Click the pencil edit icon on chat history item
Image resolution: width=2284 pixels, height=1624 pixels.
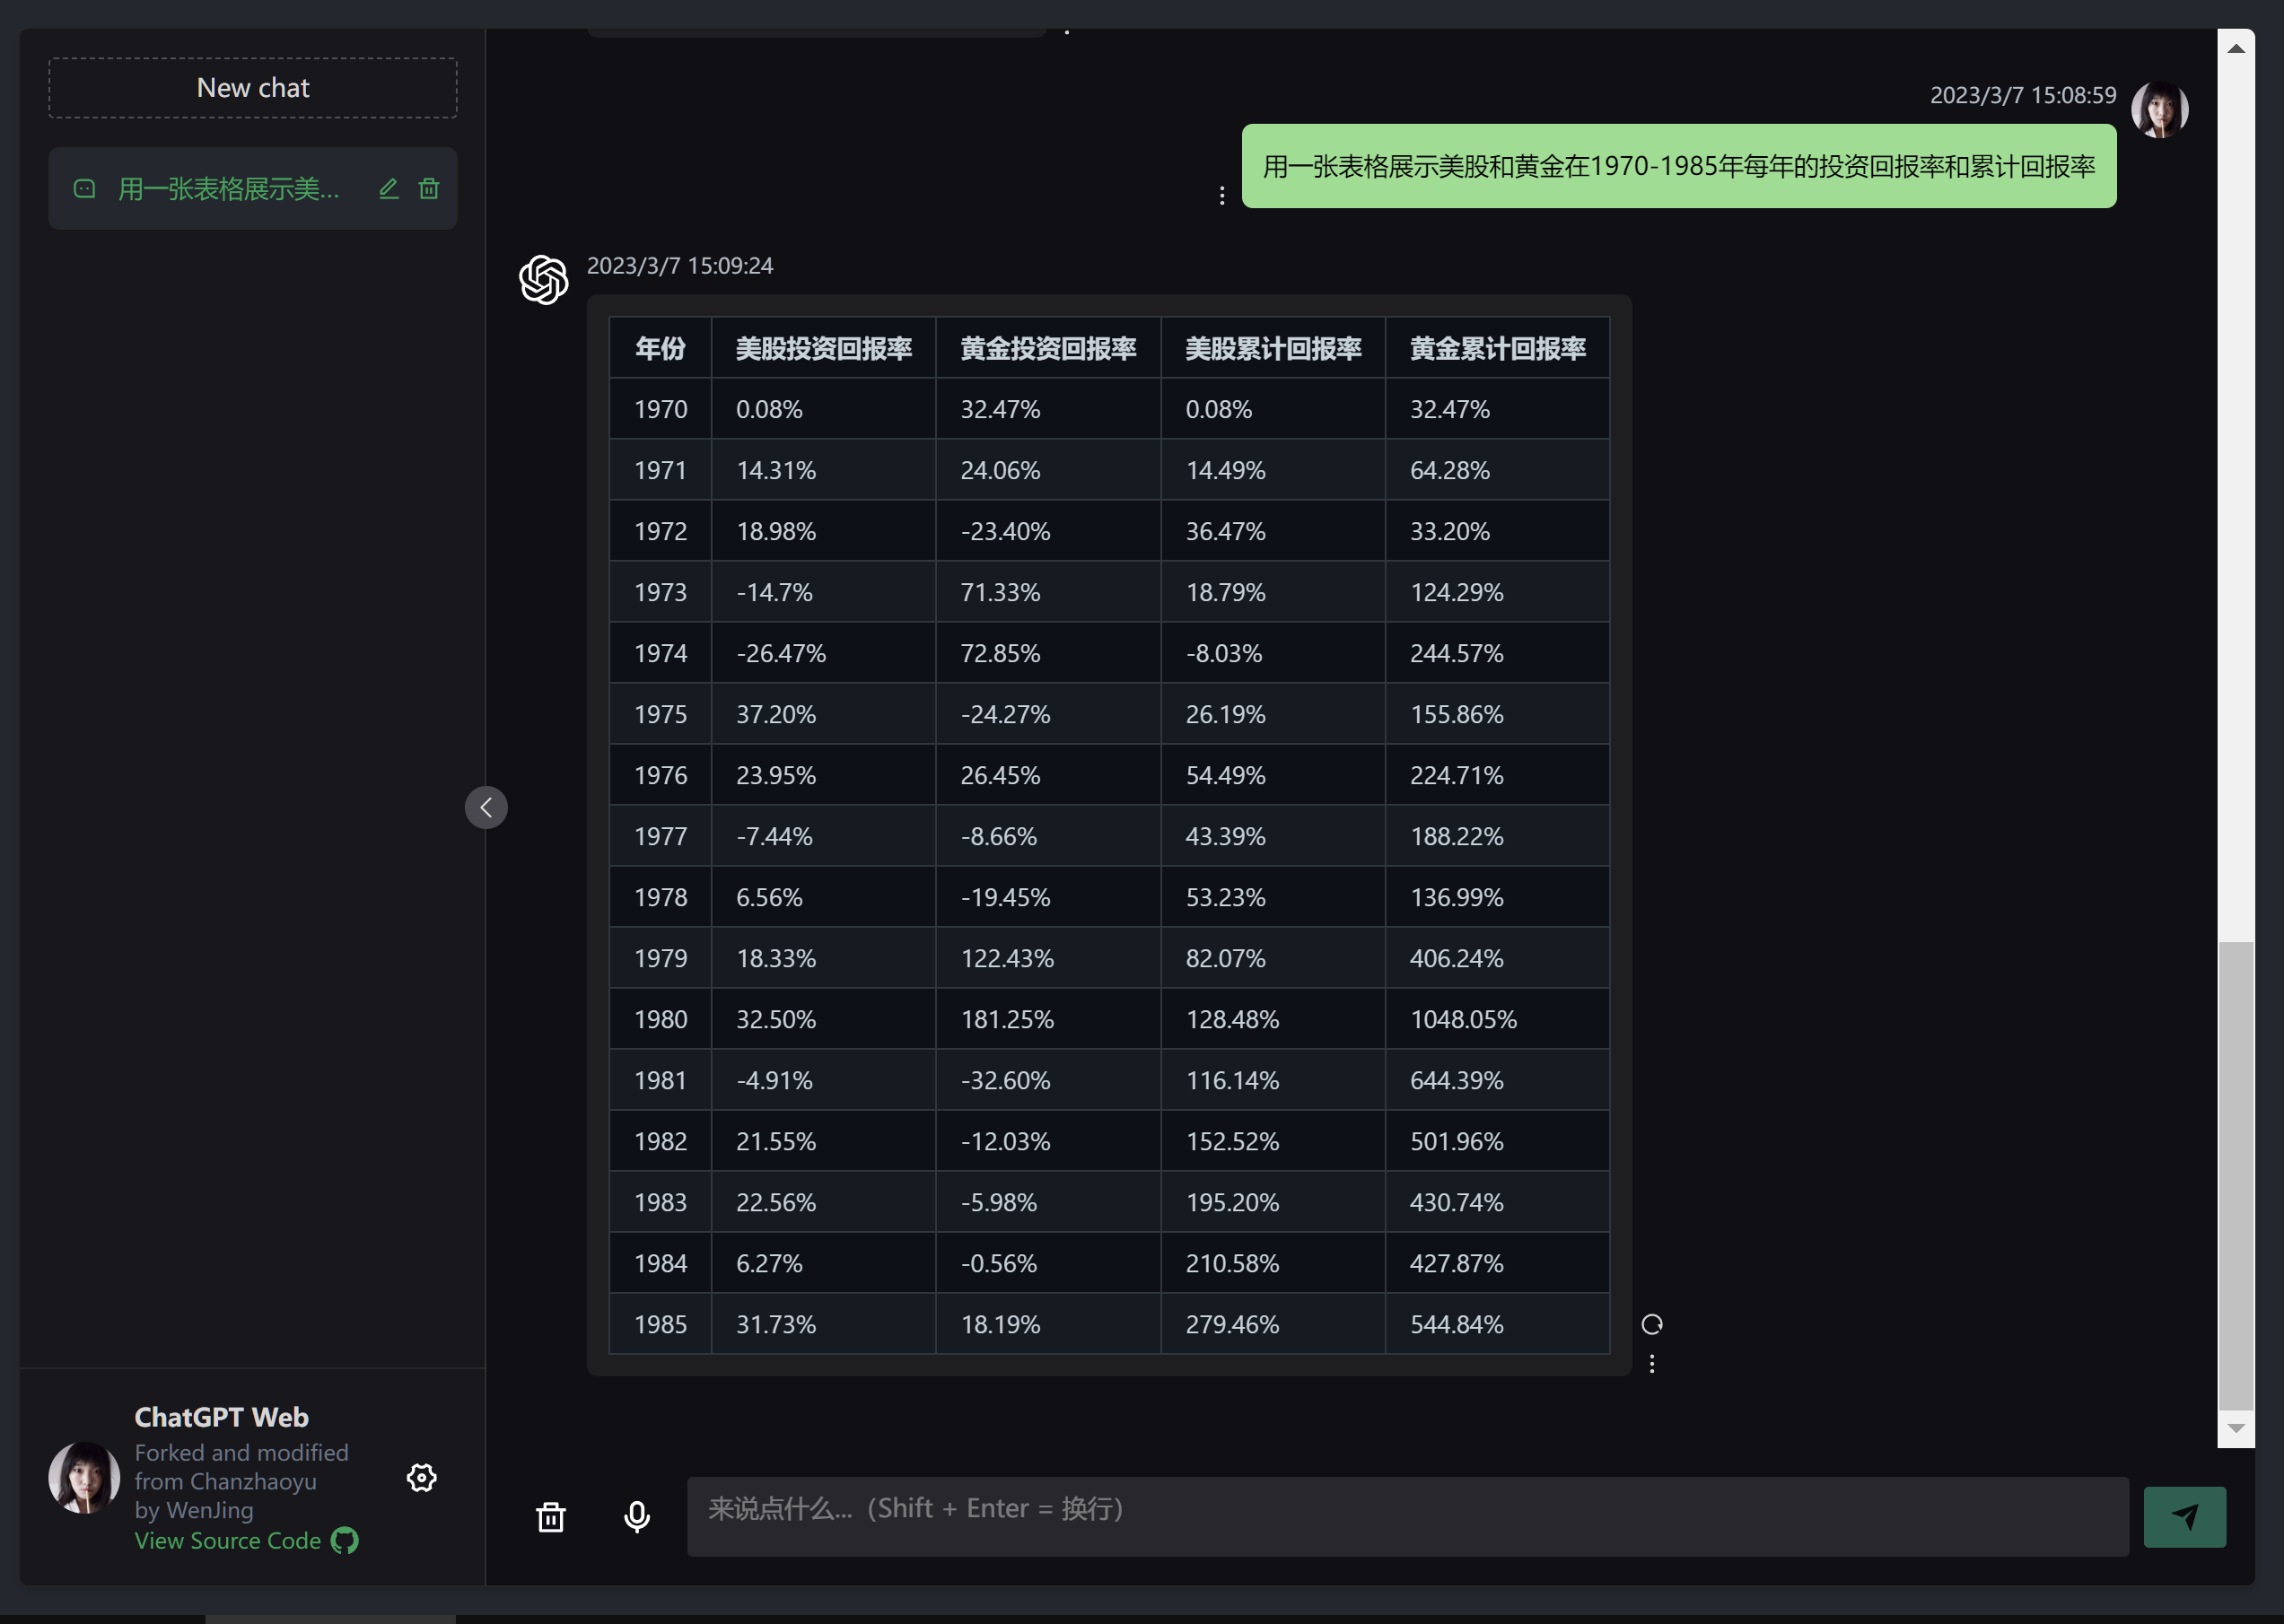point(389,189)
